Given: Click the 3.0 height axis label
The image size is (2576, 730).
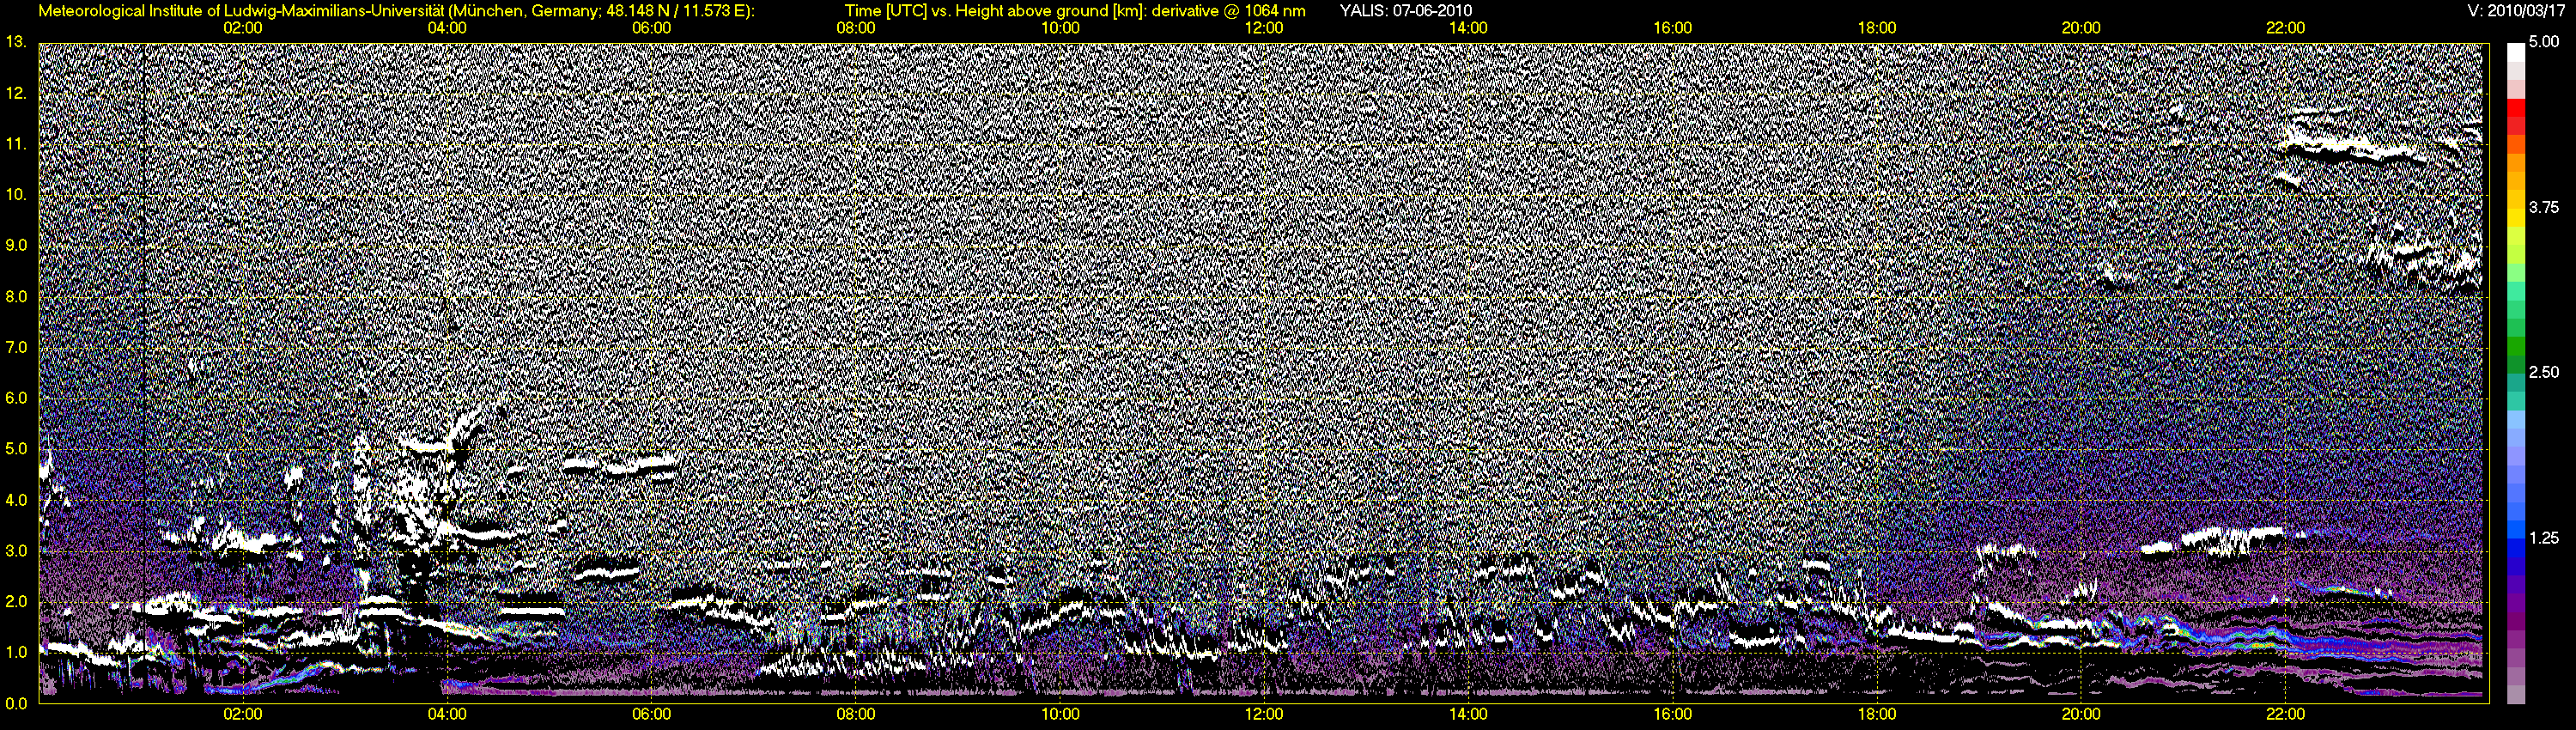Looking at the screenshot, I should tap(16, 551).
